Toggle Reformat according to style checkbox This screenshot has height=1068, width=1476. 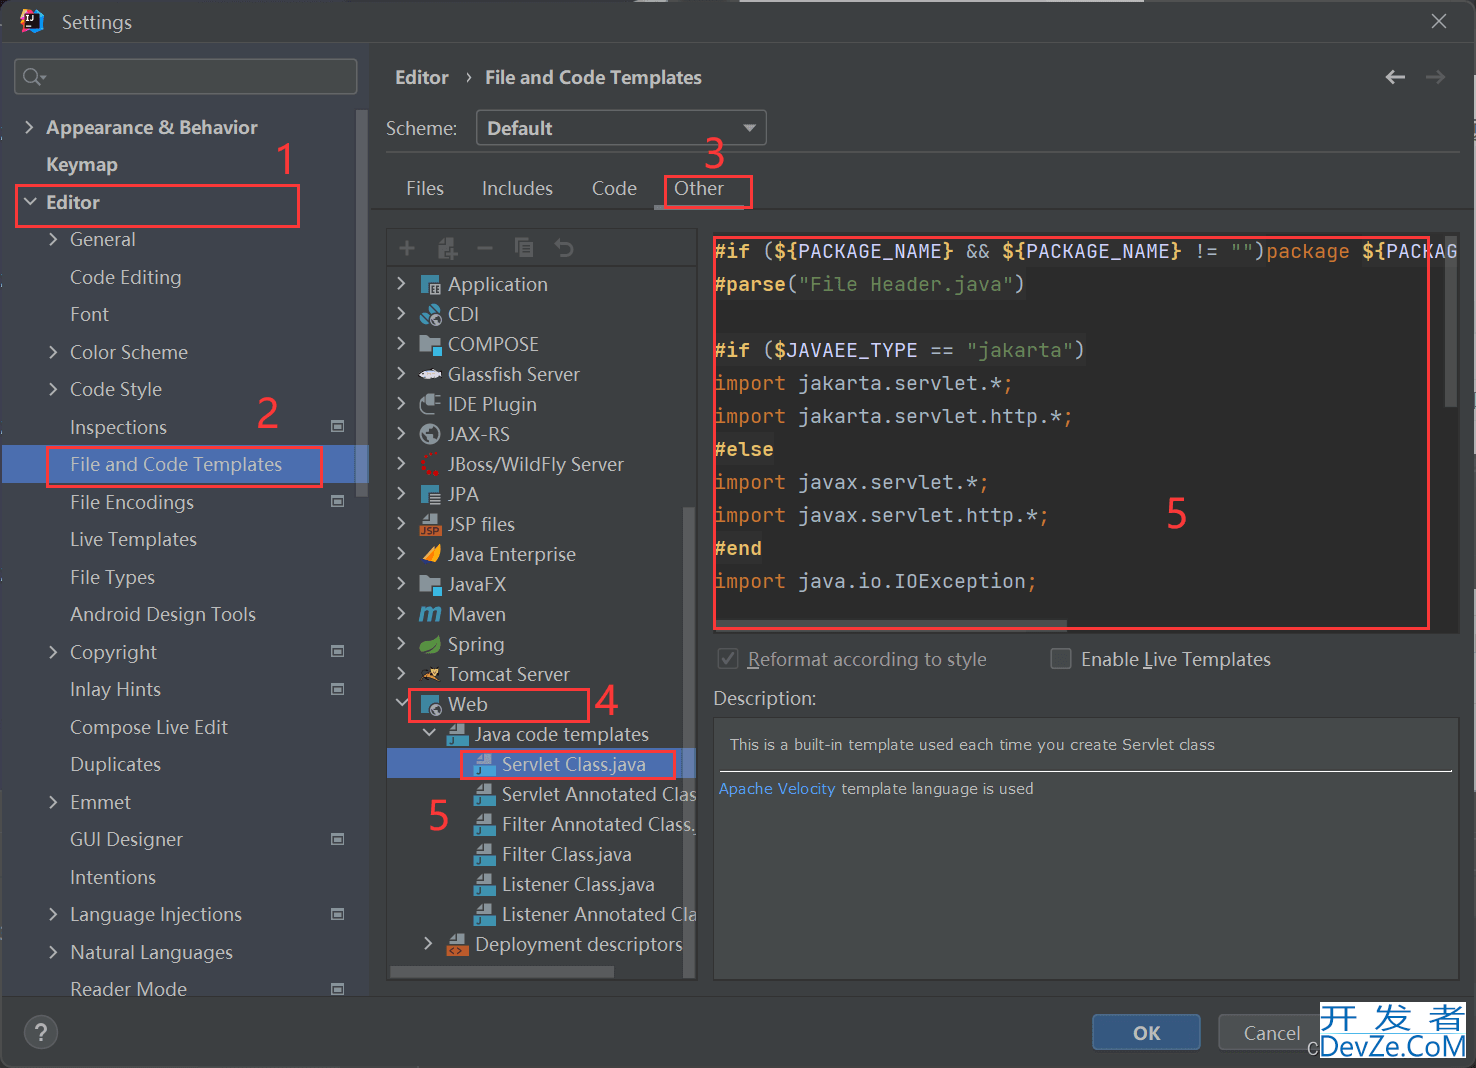[x=729, y=659]
